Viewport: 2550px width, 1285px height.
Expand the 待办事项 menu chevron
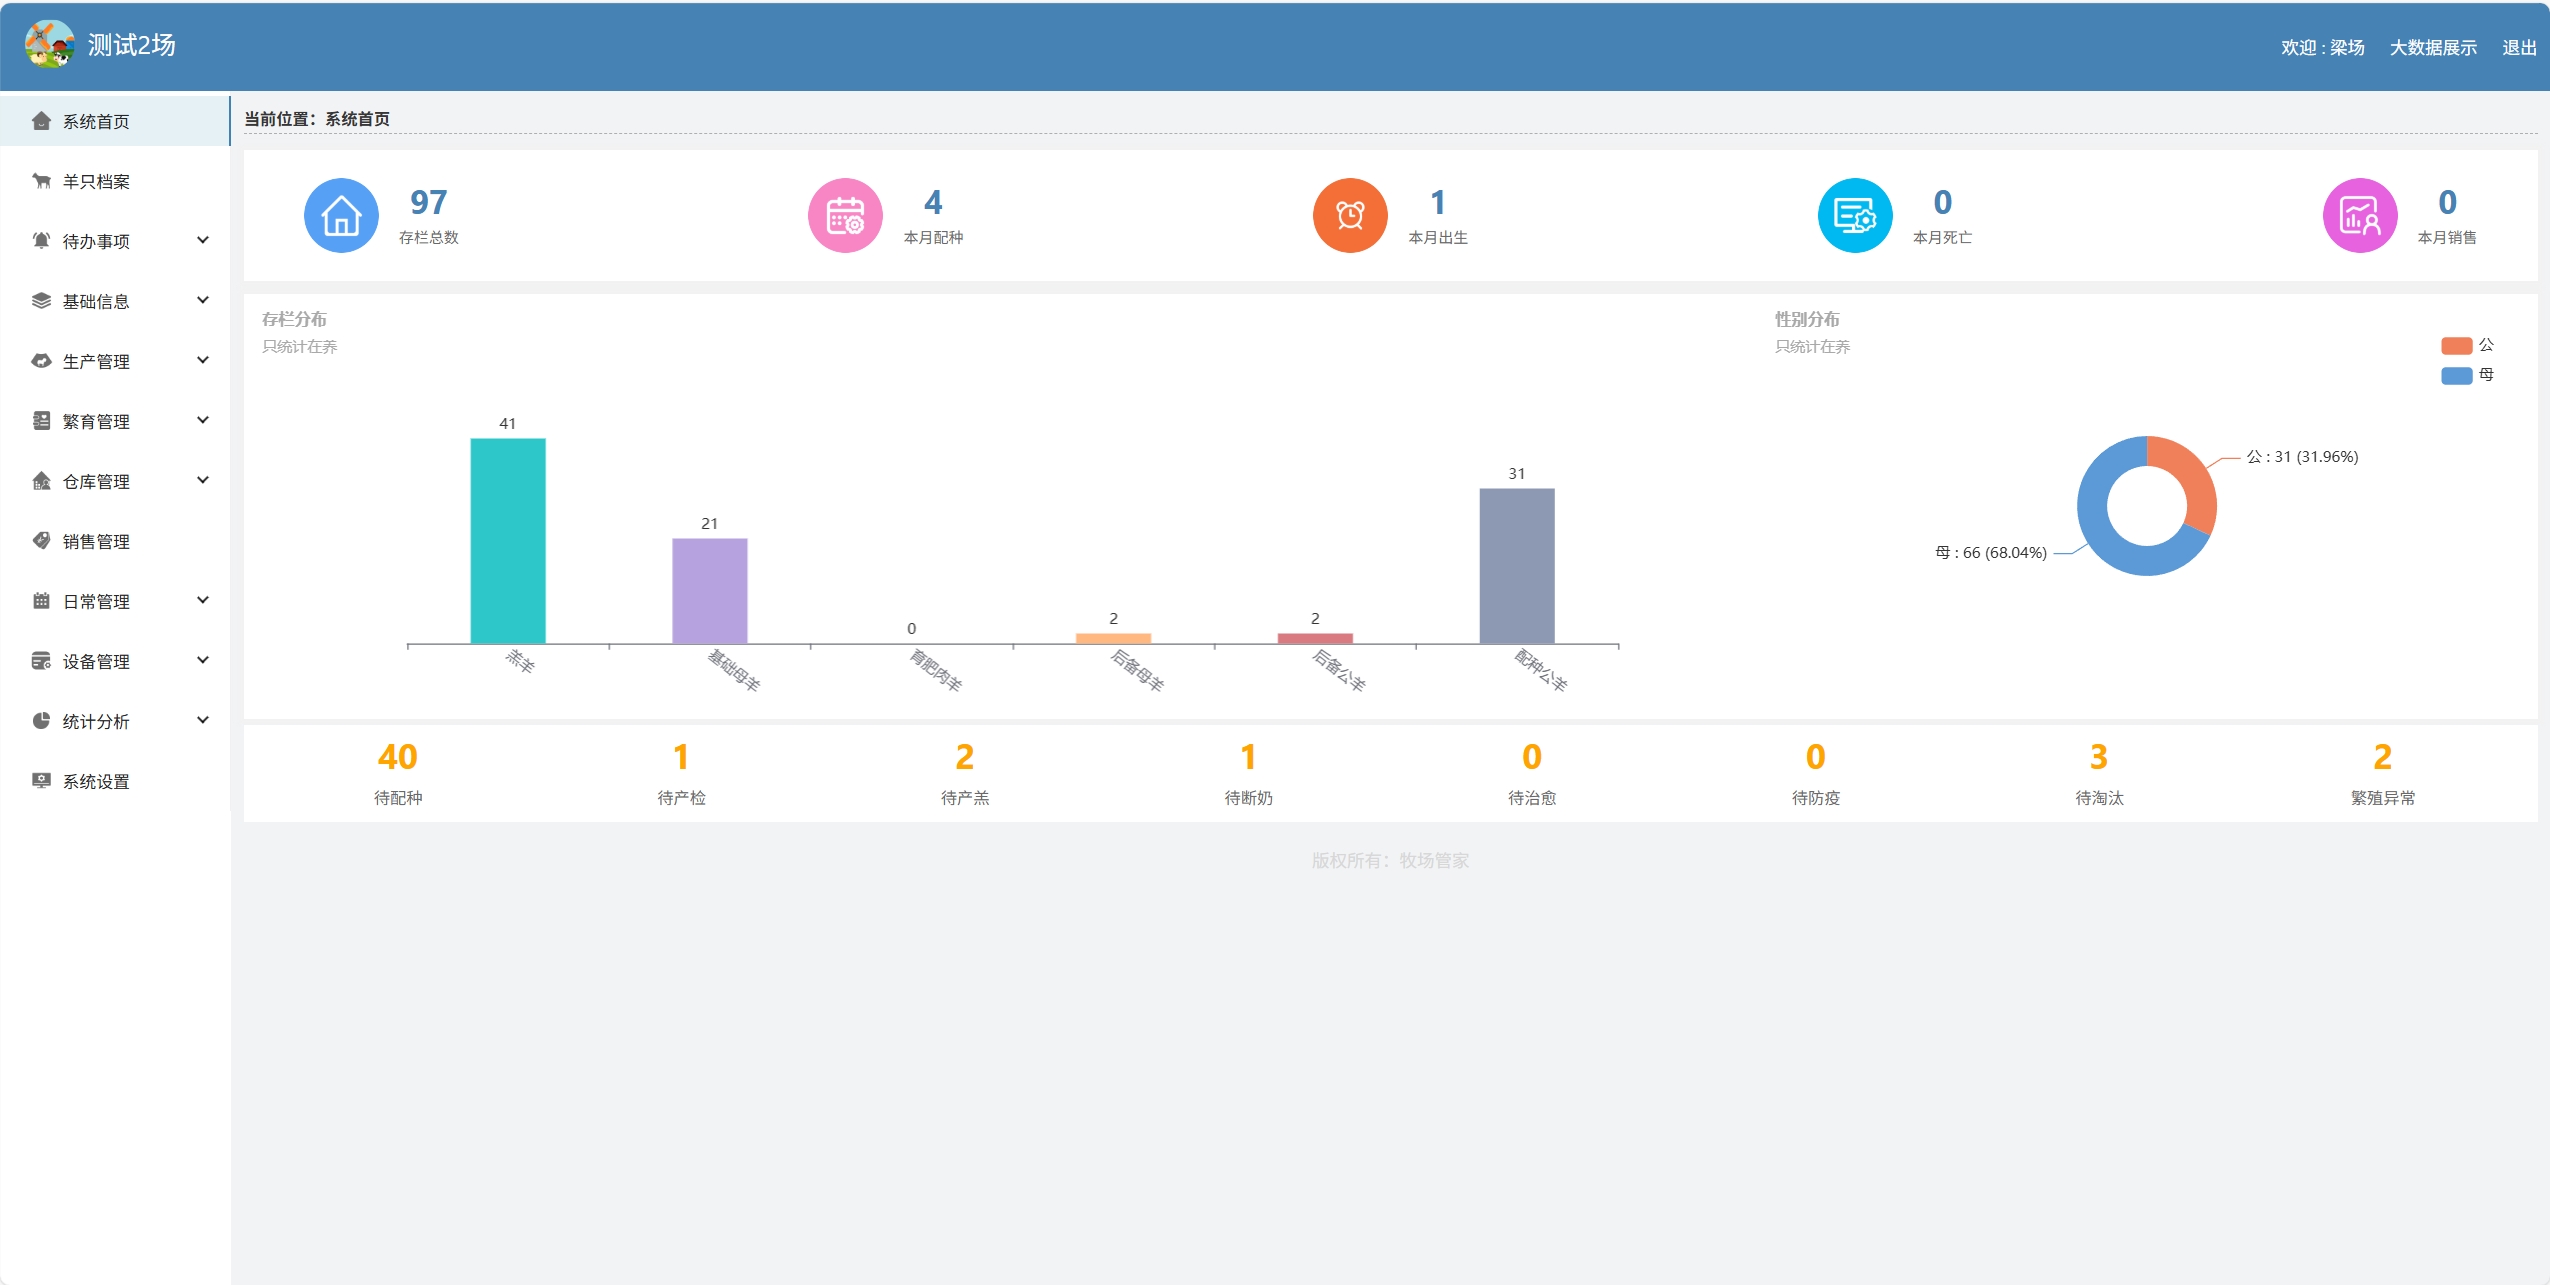point(203,240)
